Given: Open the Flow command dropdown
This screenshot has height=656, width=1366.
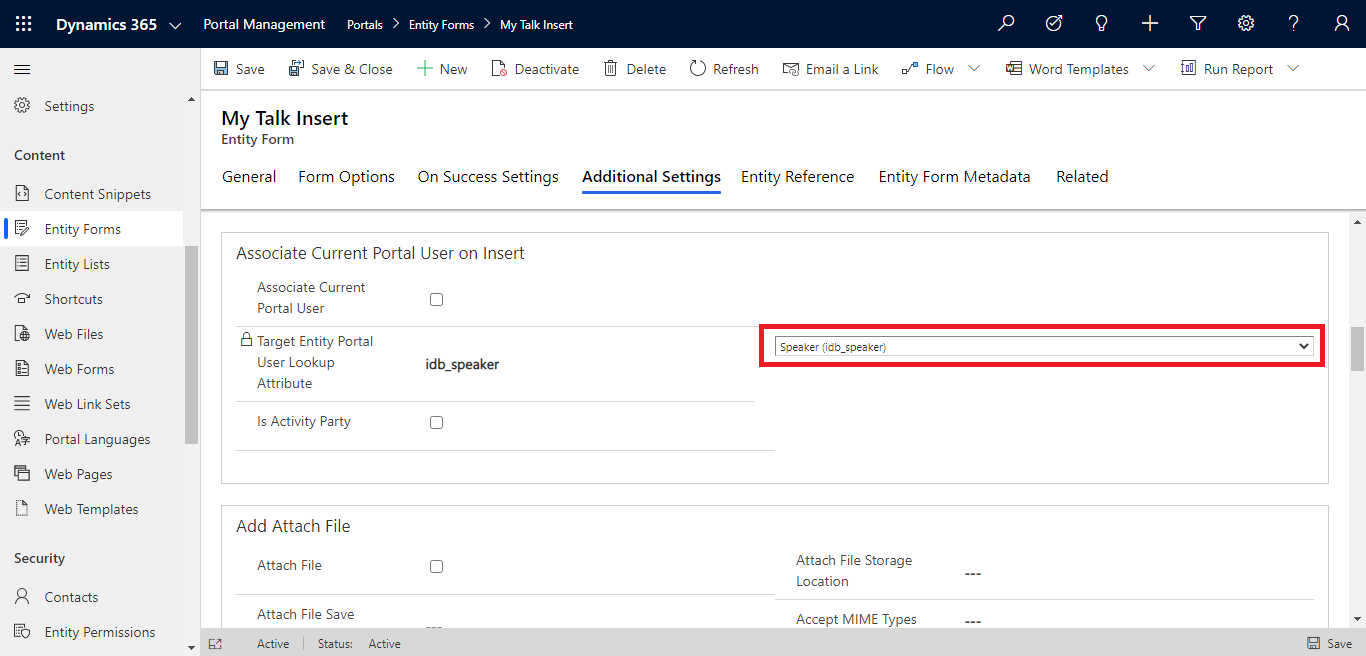Looking at the screenshot, I should pos(974,69).
